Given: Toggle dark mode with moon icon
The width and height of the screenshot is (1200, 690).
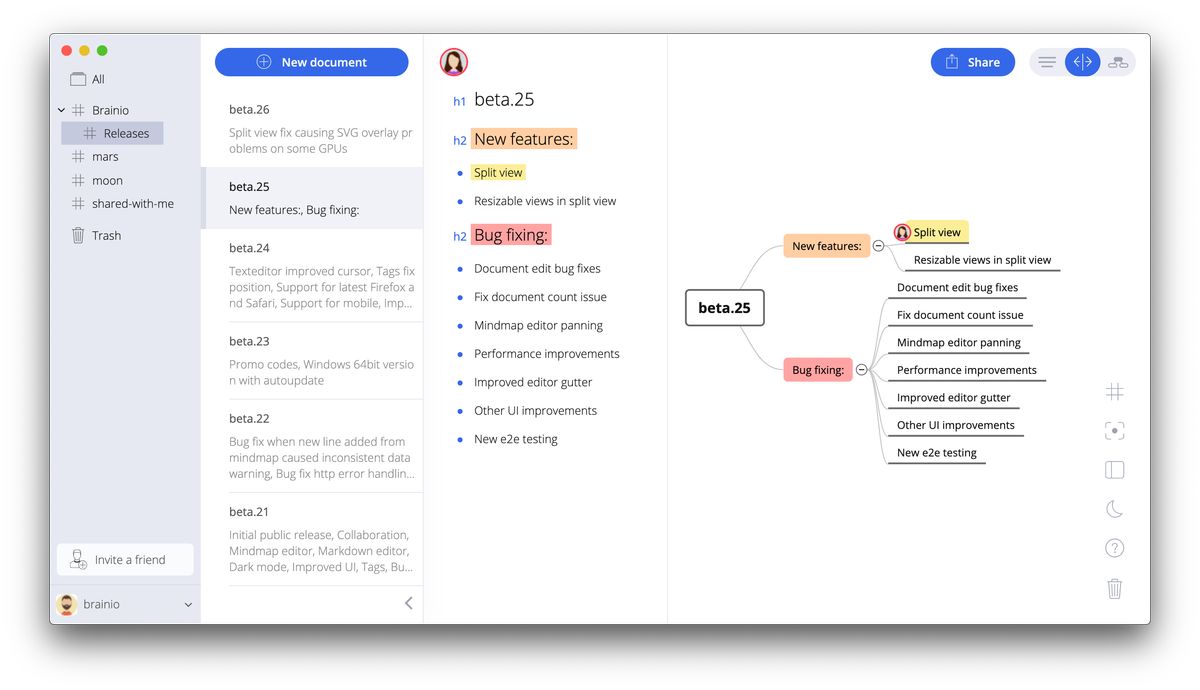Looking at the screenshot, I should tap(1114, 509).
